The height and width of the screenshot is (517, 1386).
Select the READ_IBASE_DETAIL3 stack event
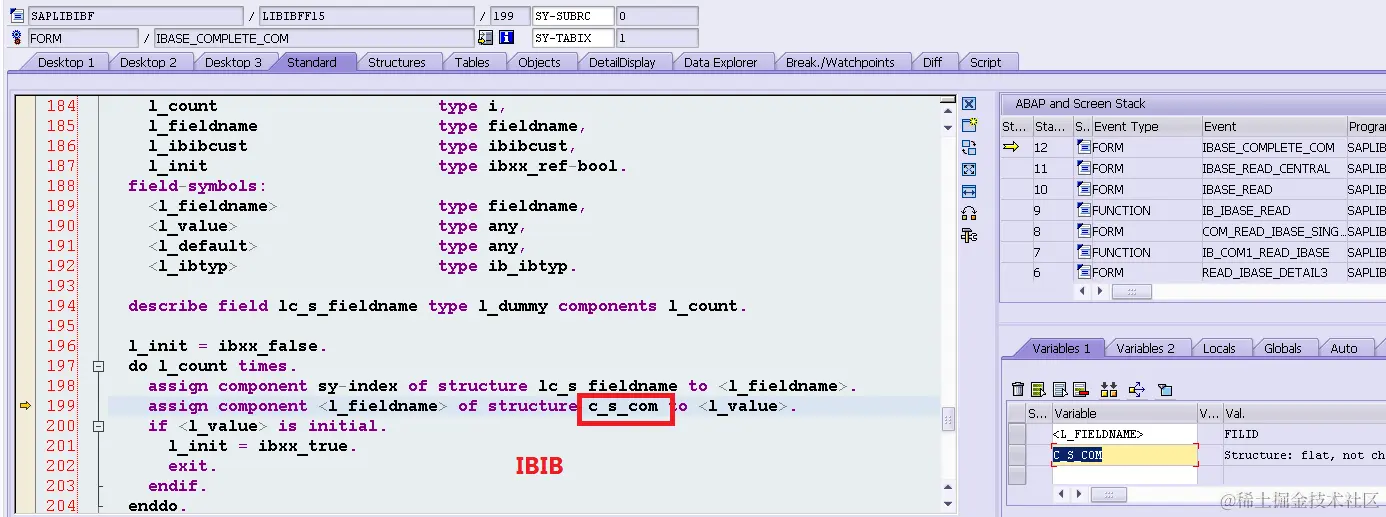point(1264,272)
